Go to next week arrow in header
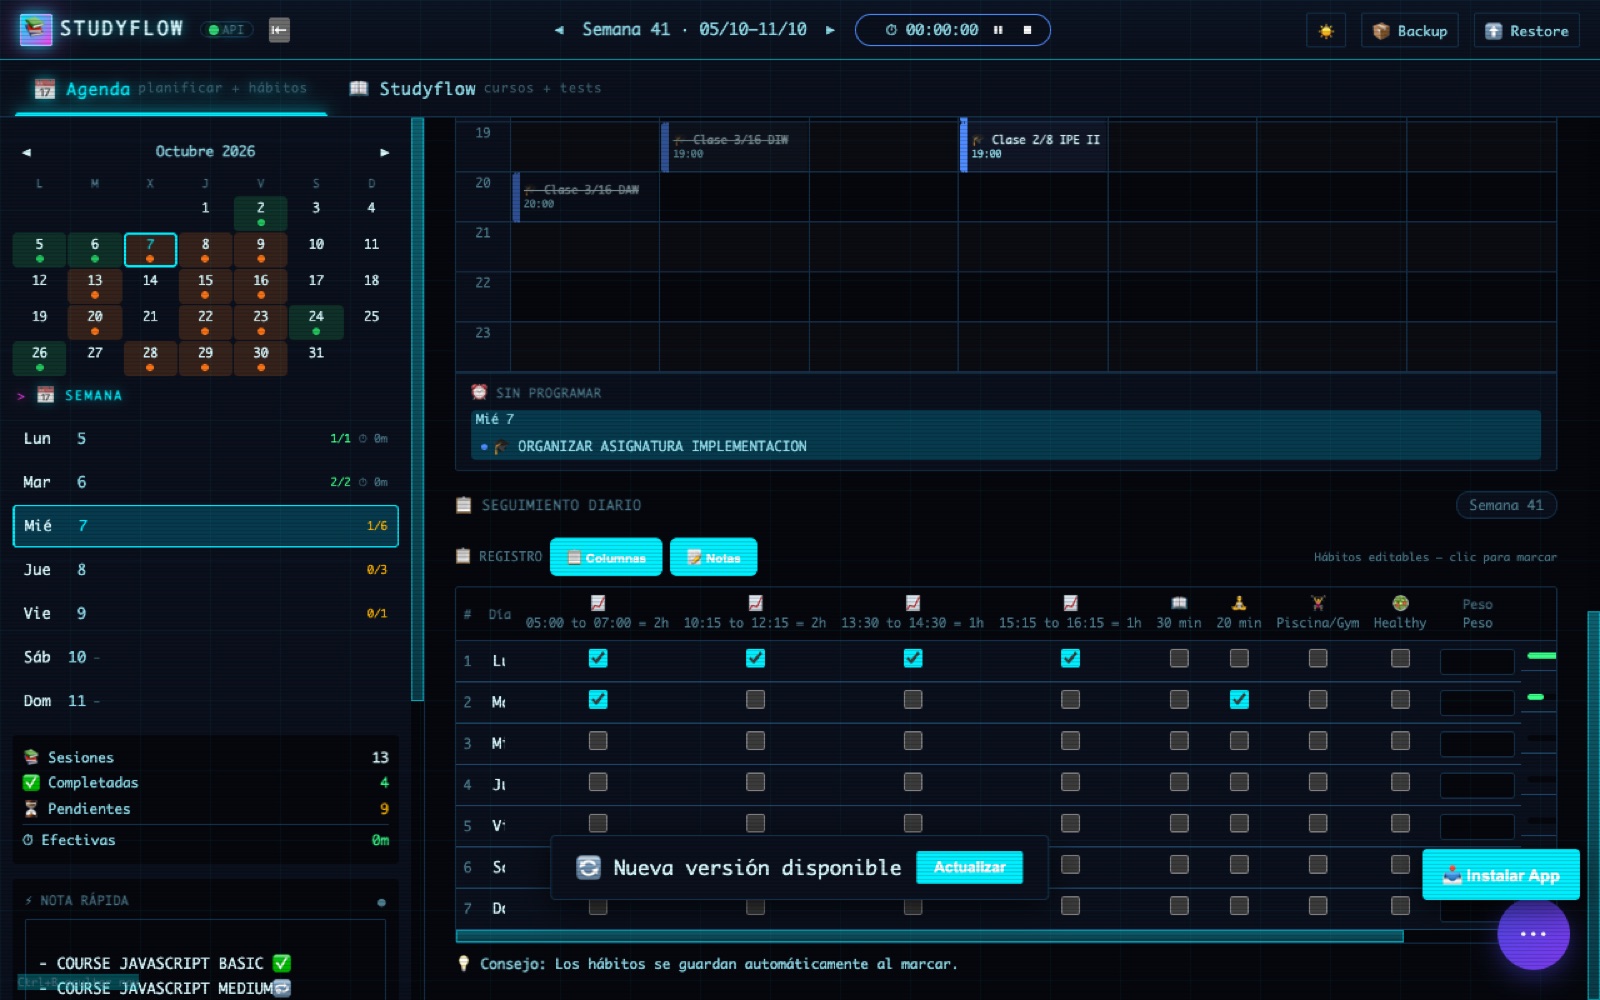Image resolution: width=1600 pixels, height=1000 pixels. pyautogui.click(x=830, y=30)
